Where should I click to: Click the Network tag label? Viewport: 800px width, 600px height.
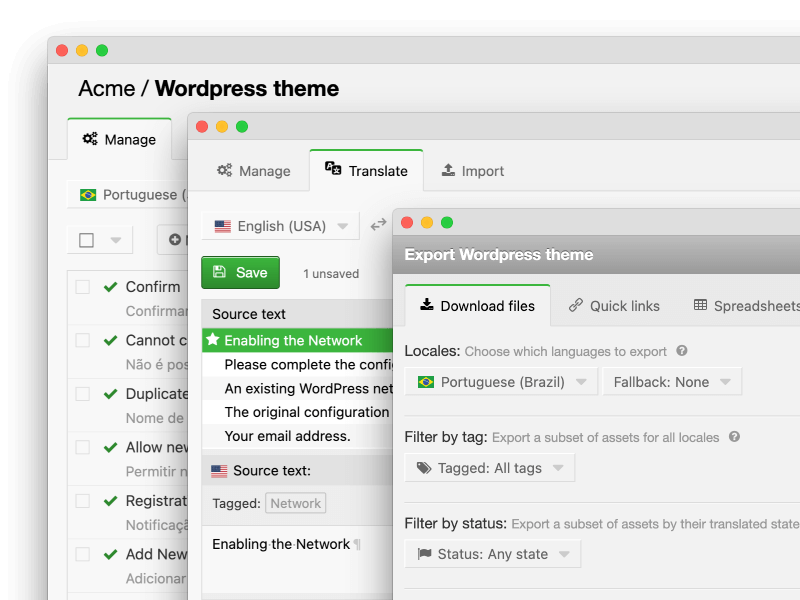click(296, 504)
